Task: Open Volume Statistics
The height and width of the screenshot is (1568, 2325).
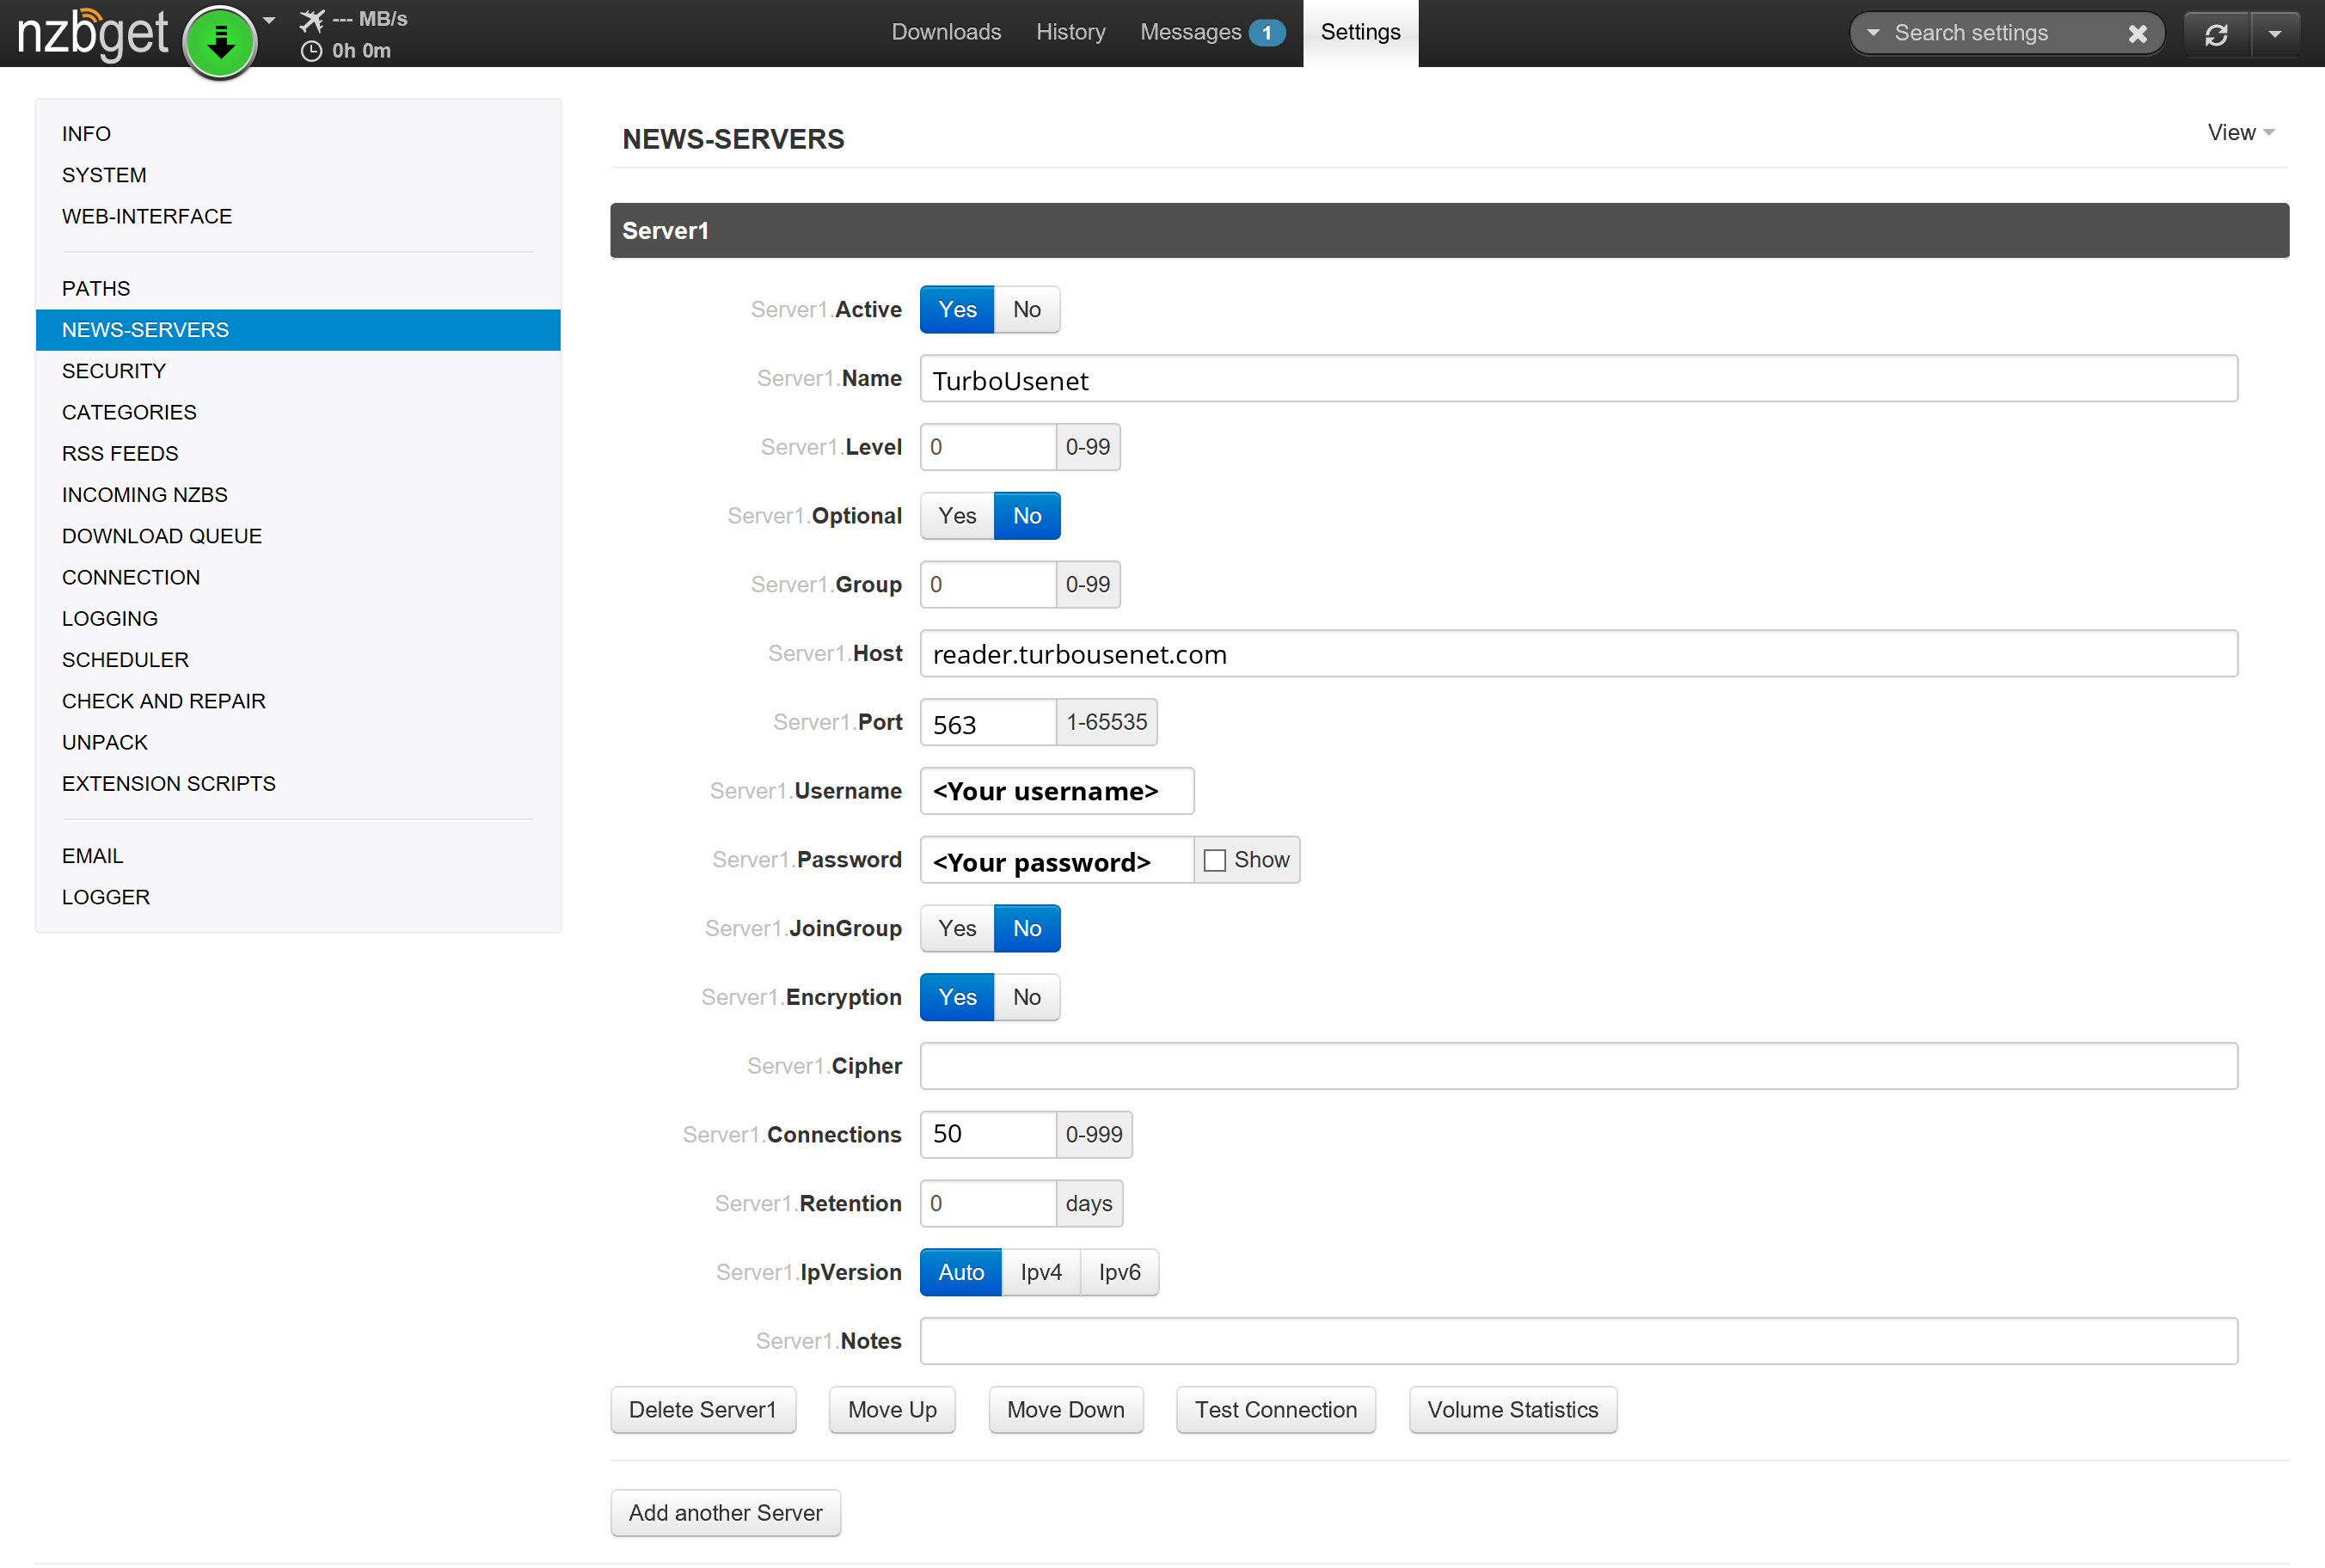Action: pyautogui.click(x=1513, y=1411)
